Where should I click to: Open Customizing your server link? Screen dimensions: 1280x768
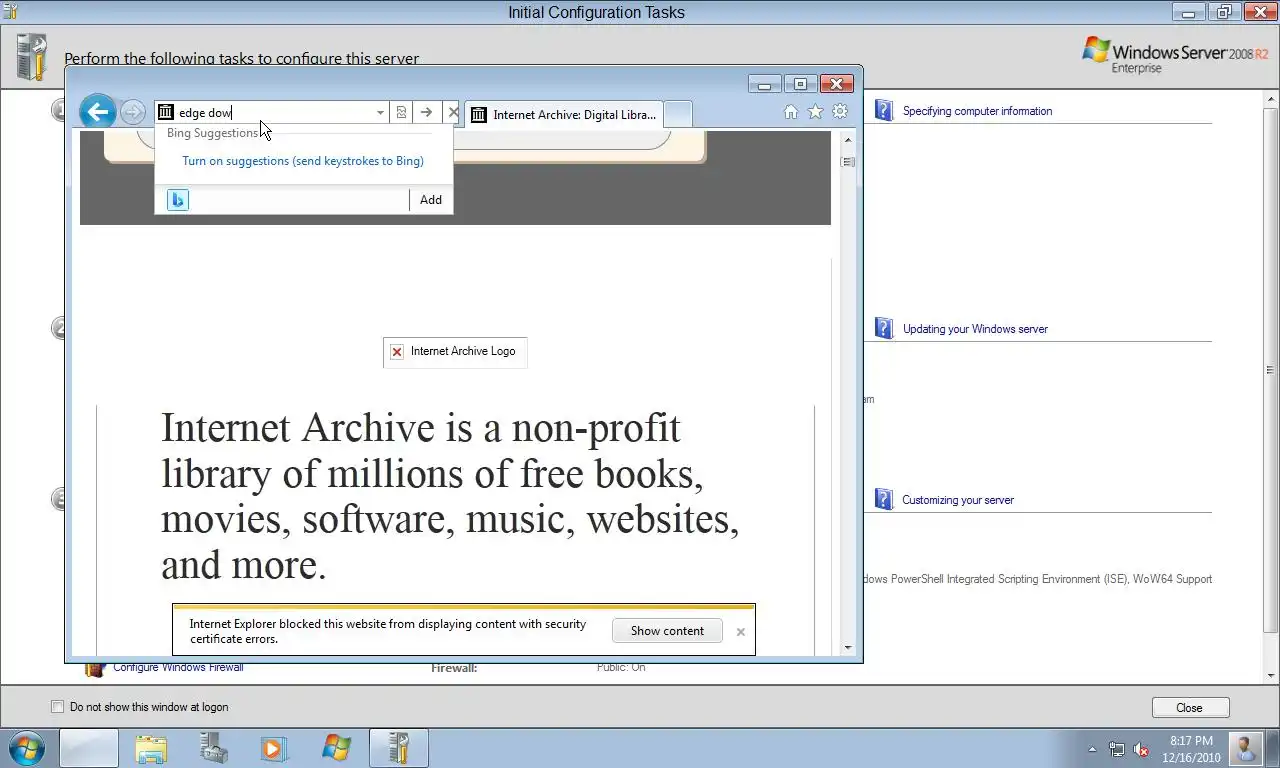click(x=958, y=500)
